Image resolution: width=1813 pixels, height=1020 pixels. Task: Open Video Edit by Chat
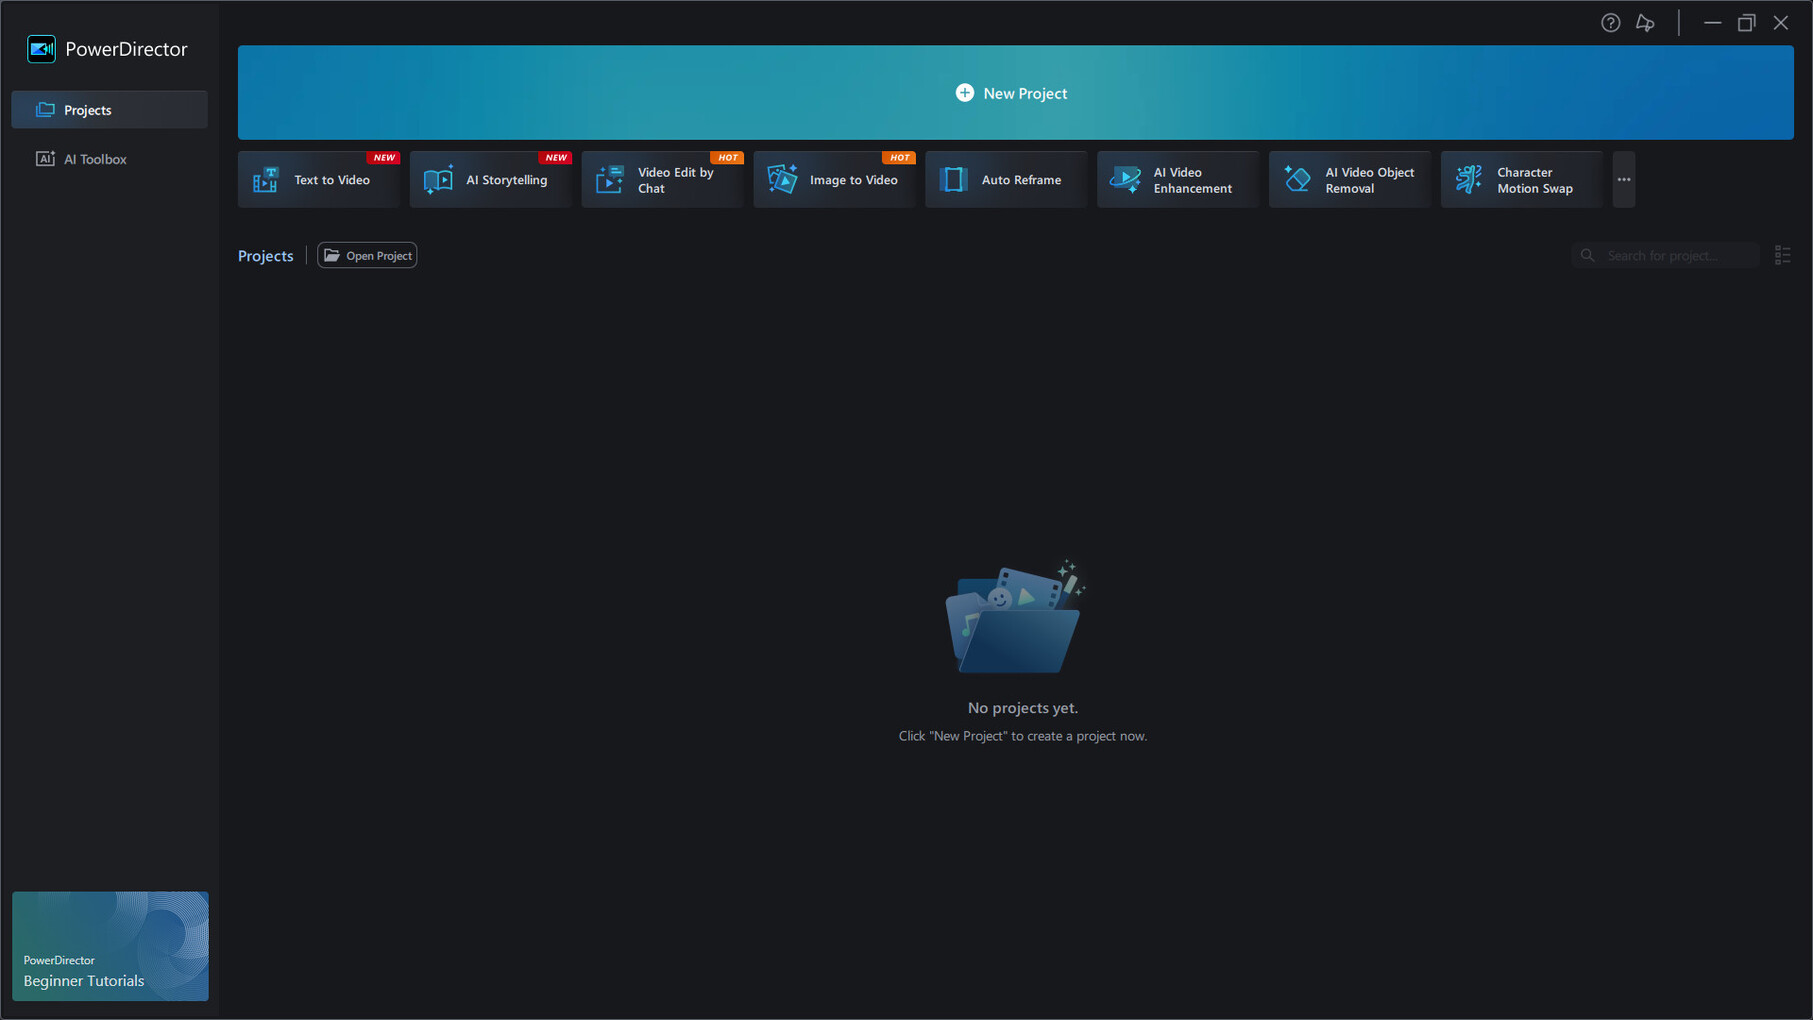click(662, 180)
